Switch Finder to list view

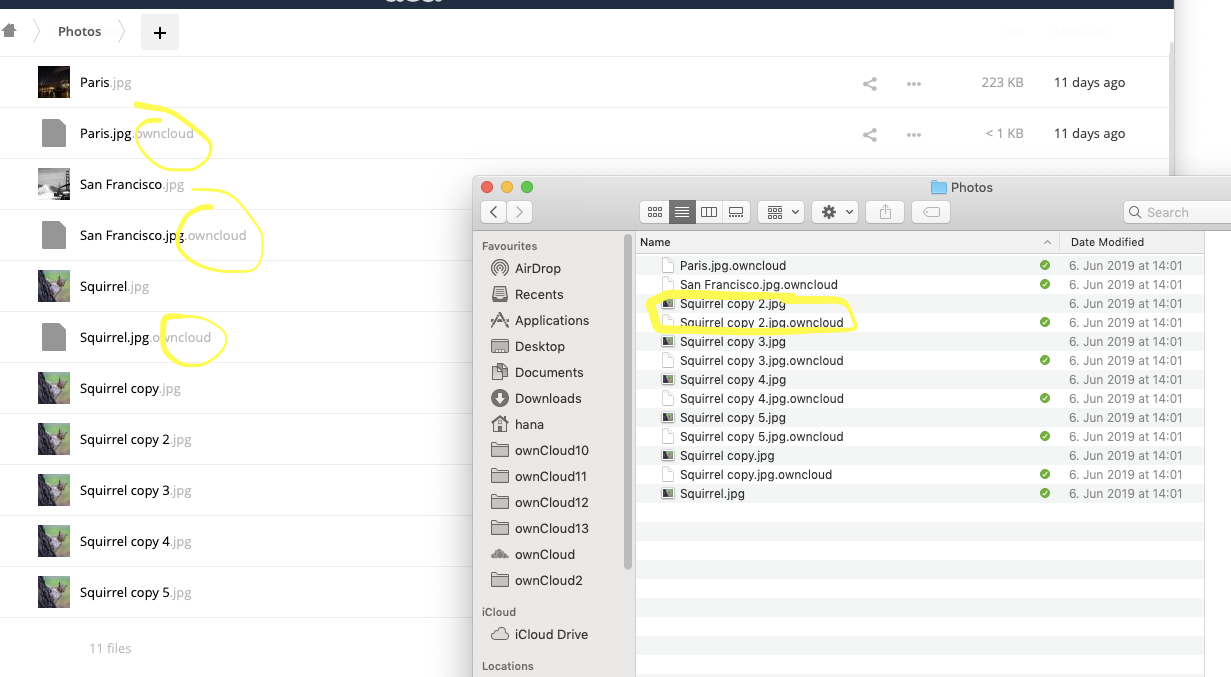pos(682,211)
